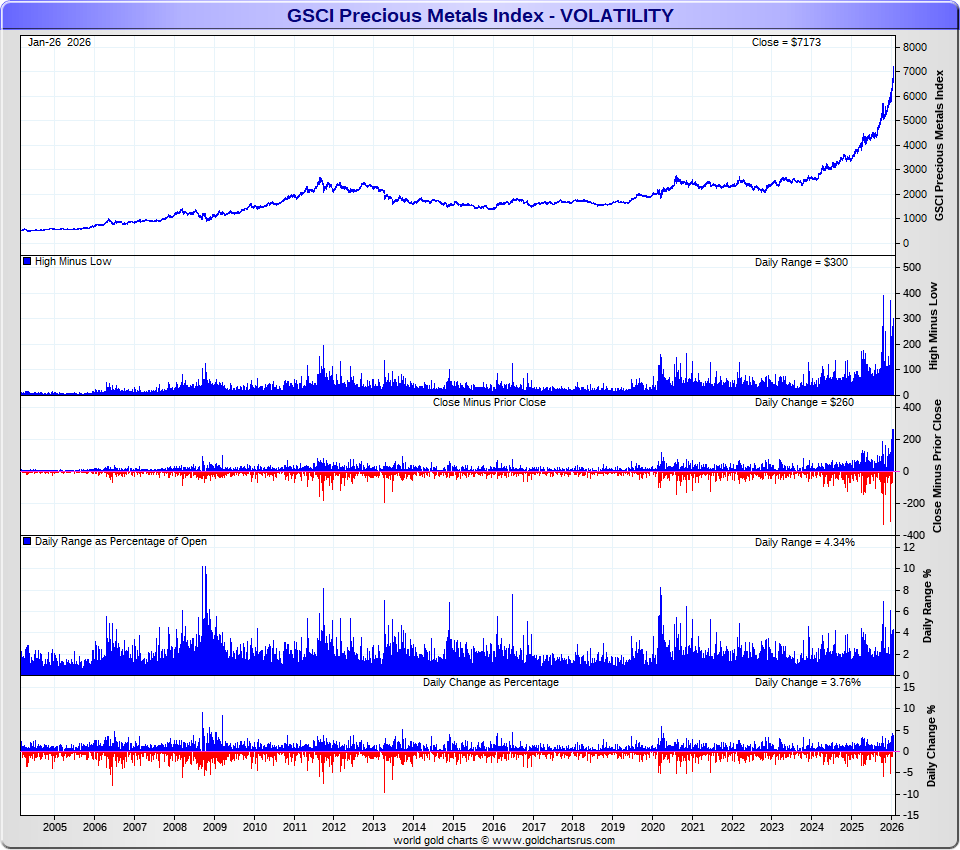Click the vertical GSCI Precious Metals Index axis title
The image size is (960, 850).
(x=938, y=145)
